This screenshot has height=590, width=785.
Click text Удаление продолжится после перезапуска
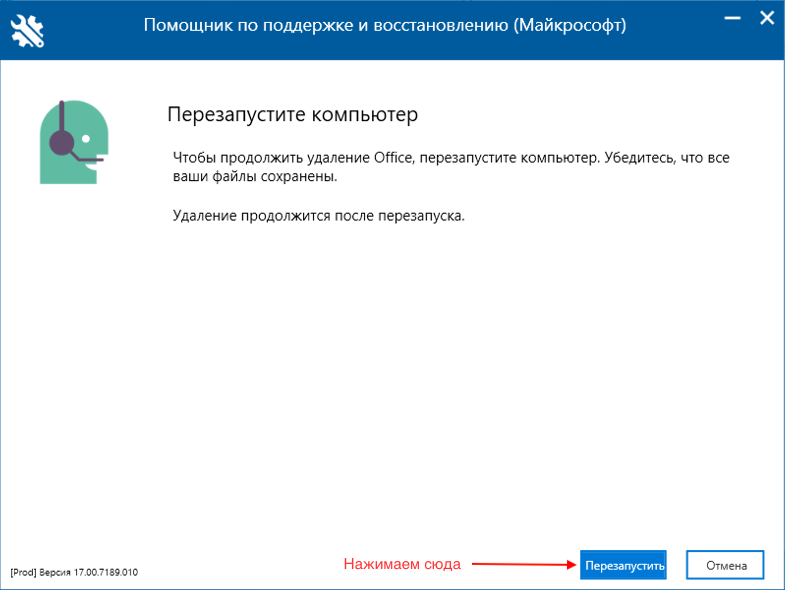click(319, 216)
